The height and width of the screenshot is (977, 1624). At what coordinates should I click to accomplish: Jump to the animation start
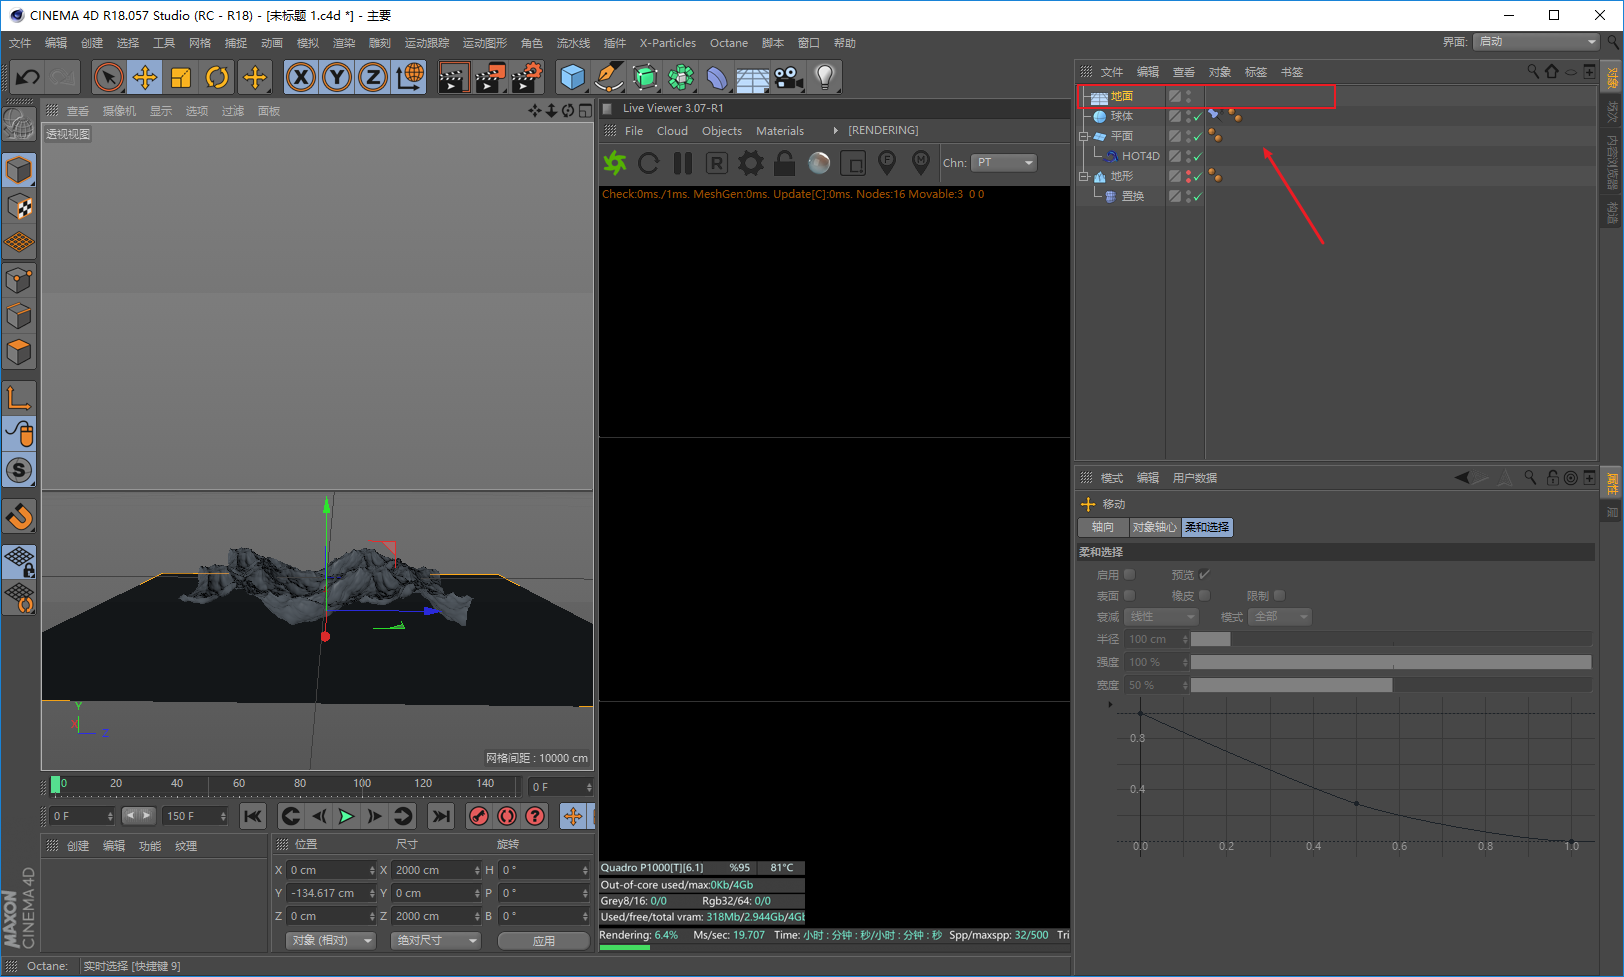click(x=253, y=817)
